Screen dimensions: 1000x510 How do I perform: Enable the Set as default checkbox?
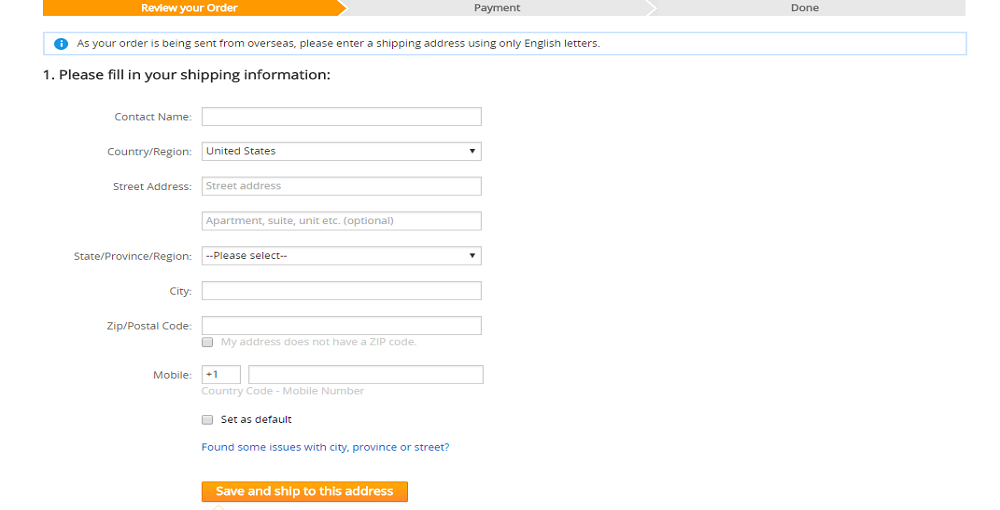point(208,420)
